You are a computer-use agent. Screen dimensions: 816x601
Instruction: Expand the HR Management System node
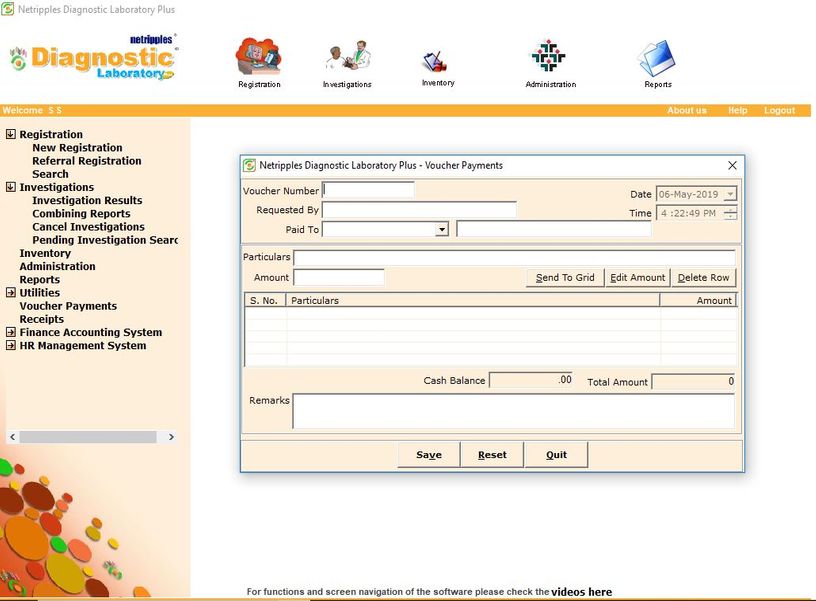coord(11,346)
